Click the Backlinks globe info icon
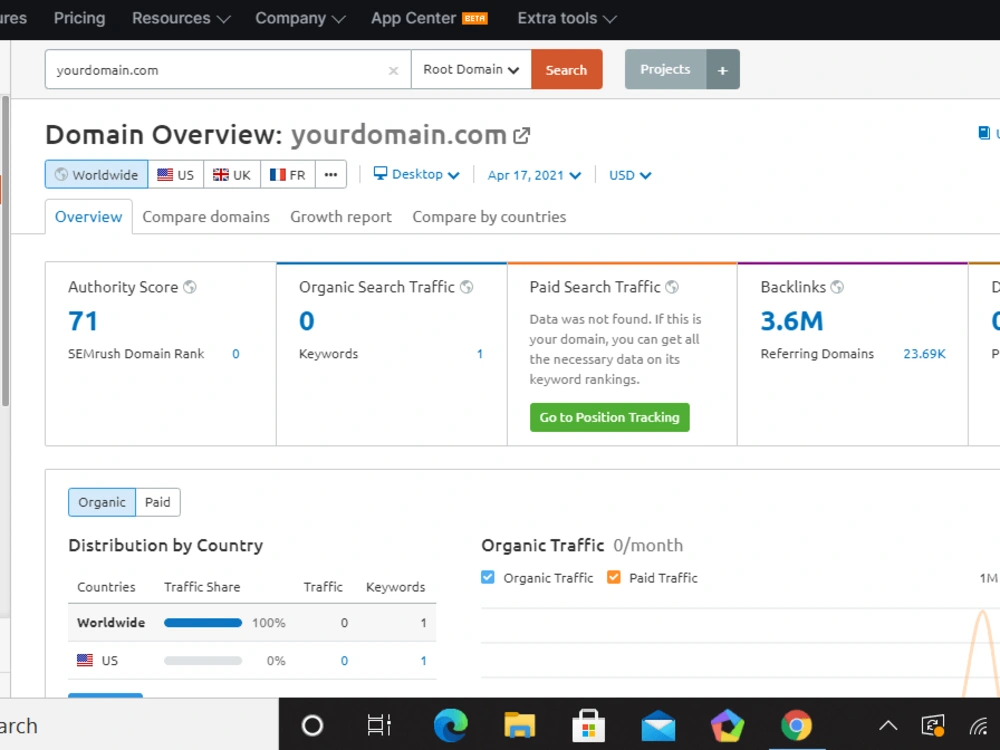 (x=837, y=287)
